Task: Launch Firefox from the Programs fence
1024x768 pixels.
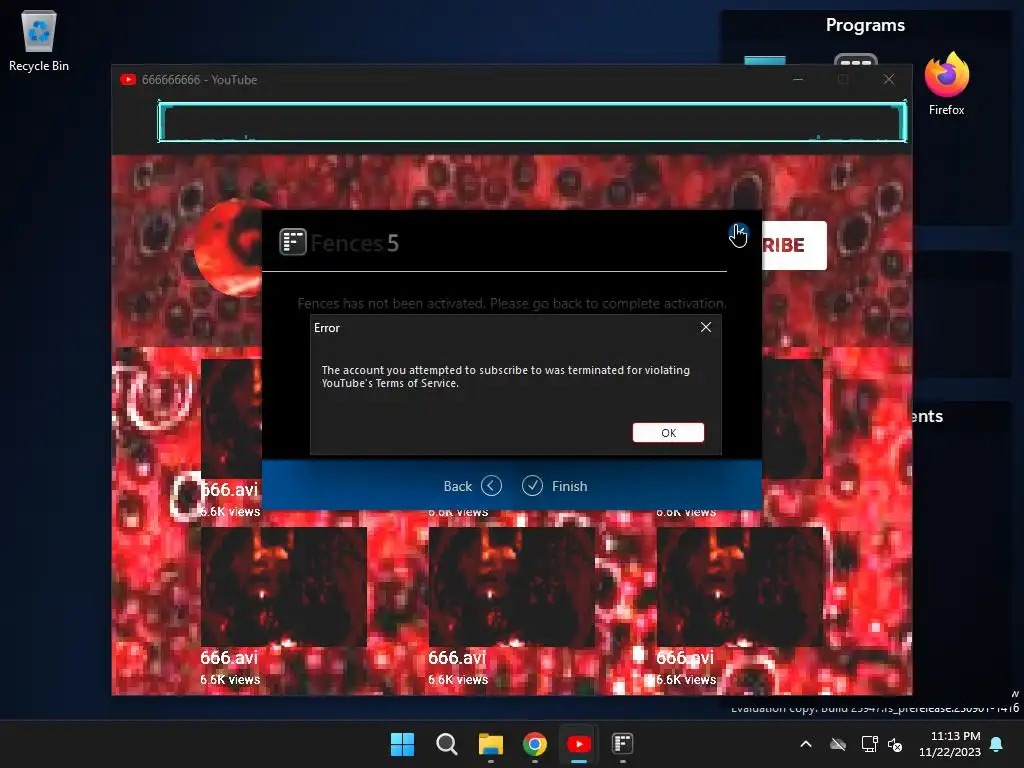Action: (946, 84)
